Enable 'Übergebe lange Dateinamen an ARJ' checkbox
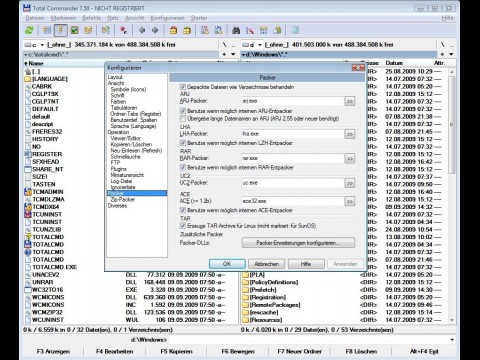The height and width of the screenshot is (360, 480). coord(183,118)
